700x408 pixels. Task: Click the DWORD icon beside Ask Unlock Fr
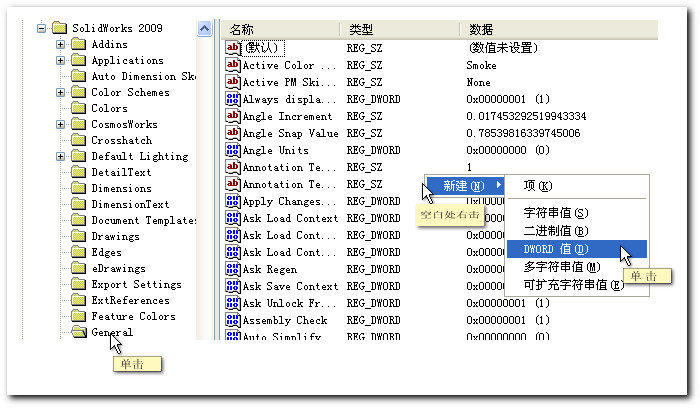(x=233, y=303)
